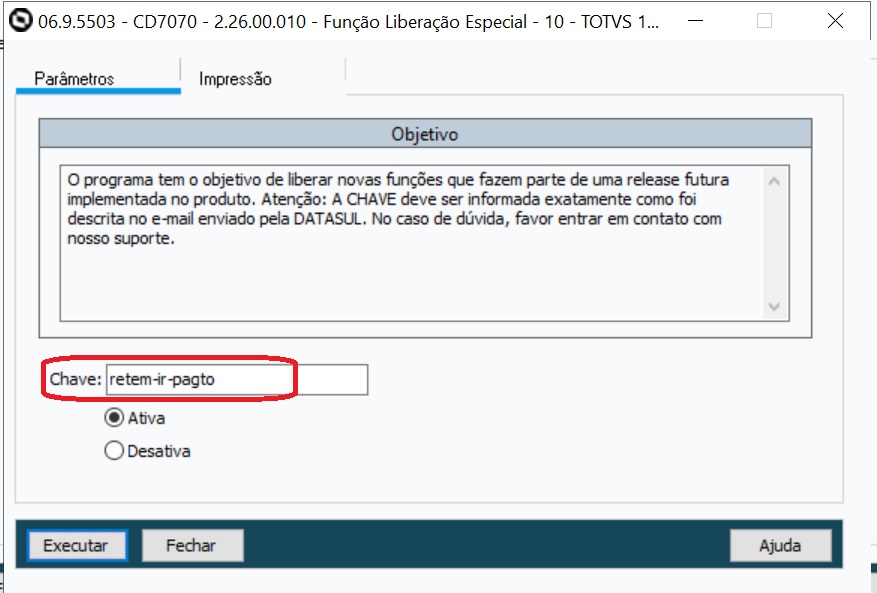The height and width of the screenshot is (593, 877).
Task: Select the Desativa radio button
Action: (x=114, y=450)
